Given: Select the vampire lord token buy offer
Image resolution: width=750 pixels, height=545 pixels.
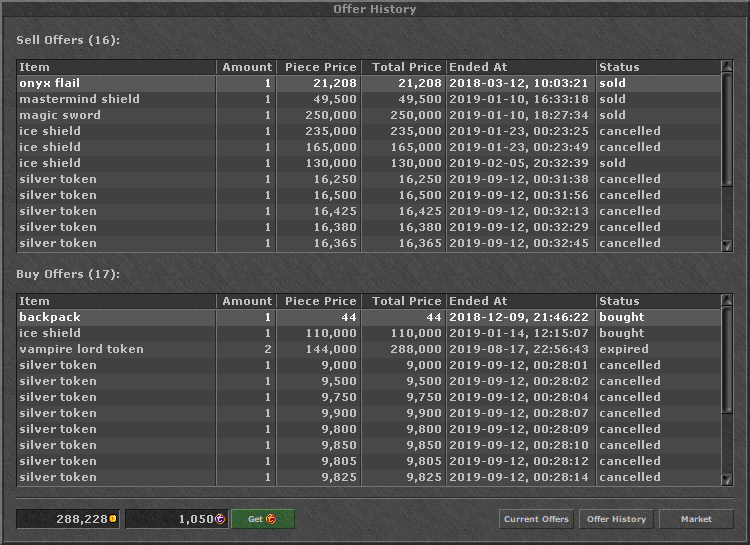Looking at the screenshot, I should [369, 349].
